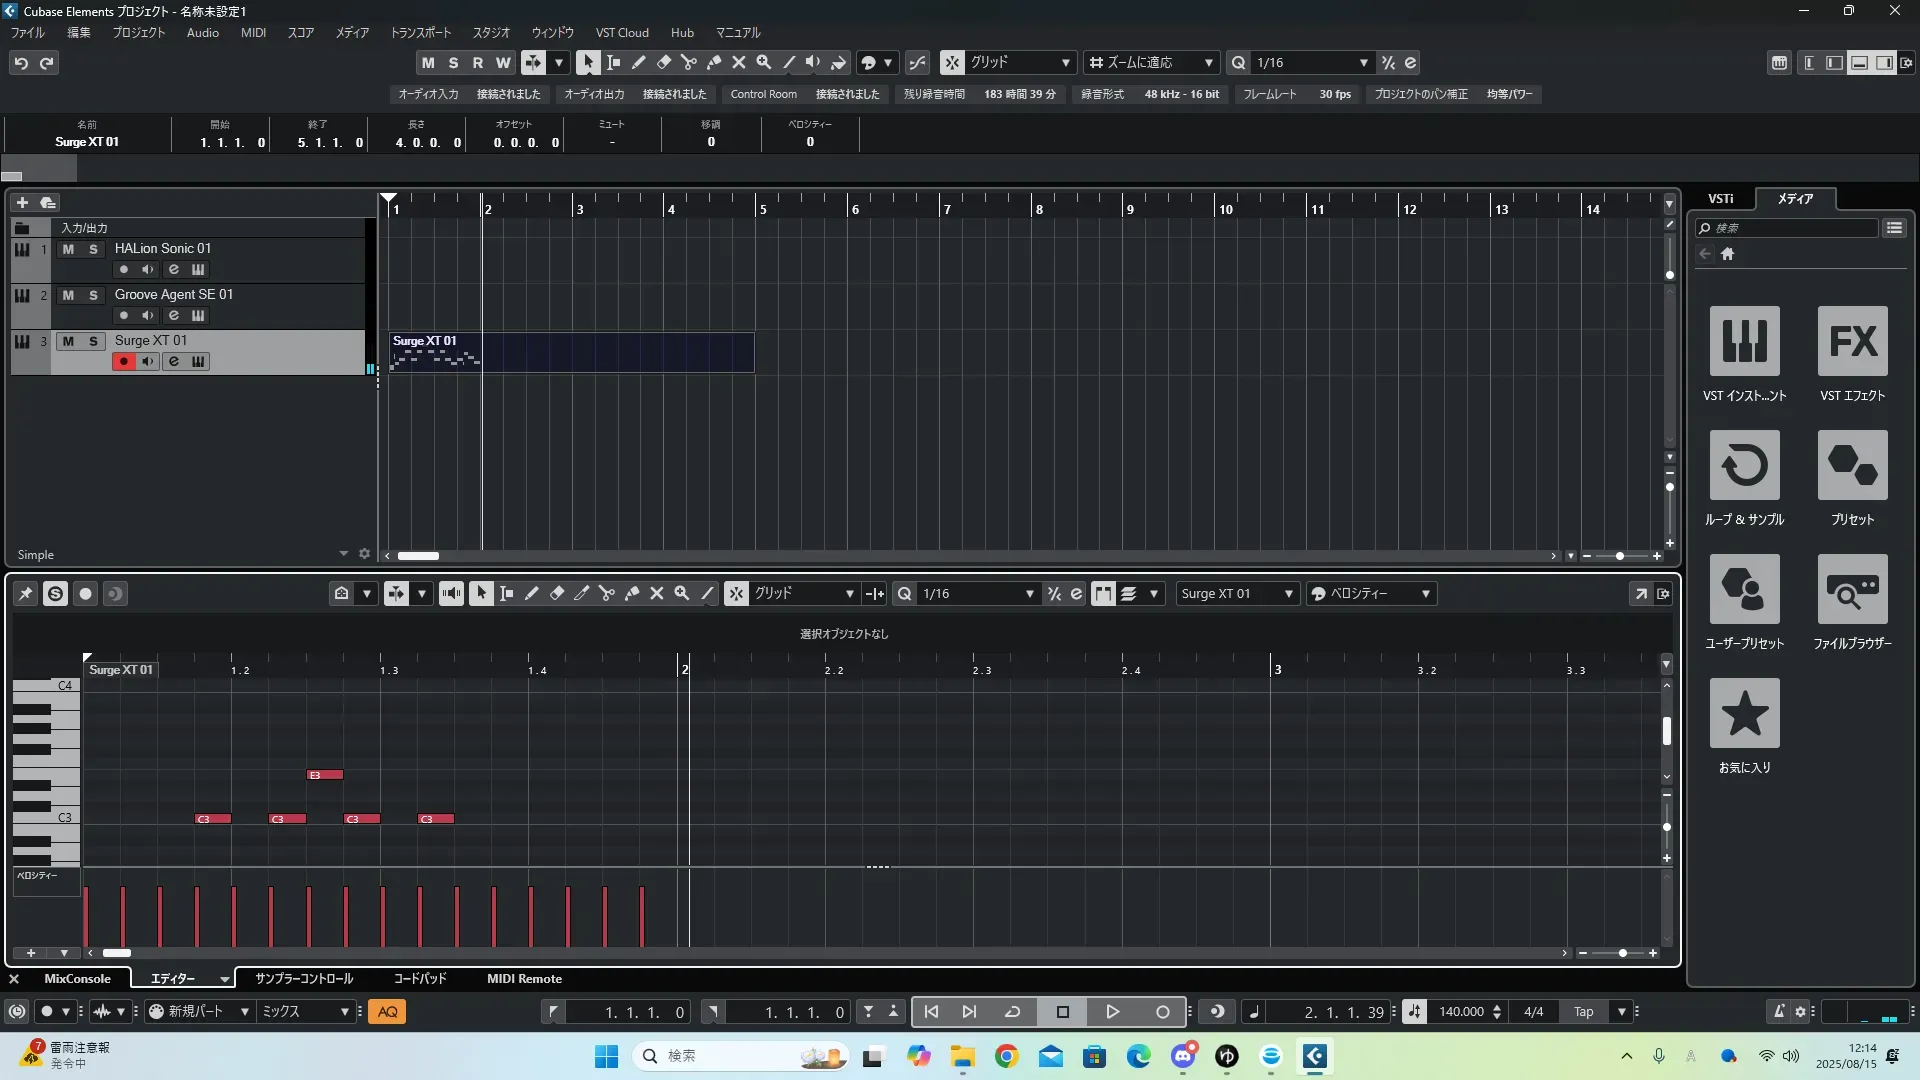This screenshot has width=1920, height=1080.
Task: Open VST Instruments media tile
Action: point(1744,341)
